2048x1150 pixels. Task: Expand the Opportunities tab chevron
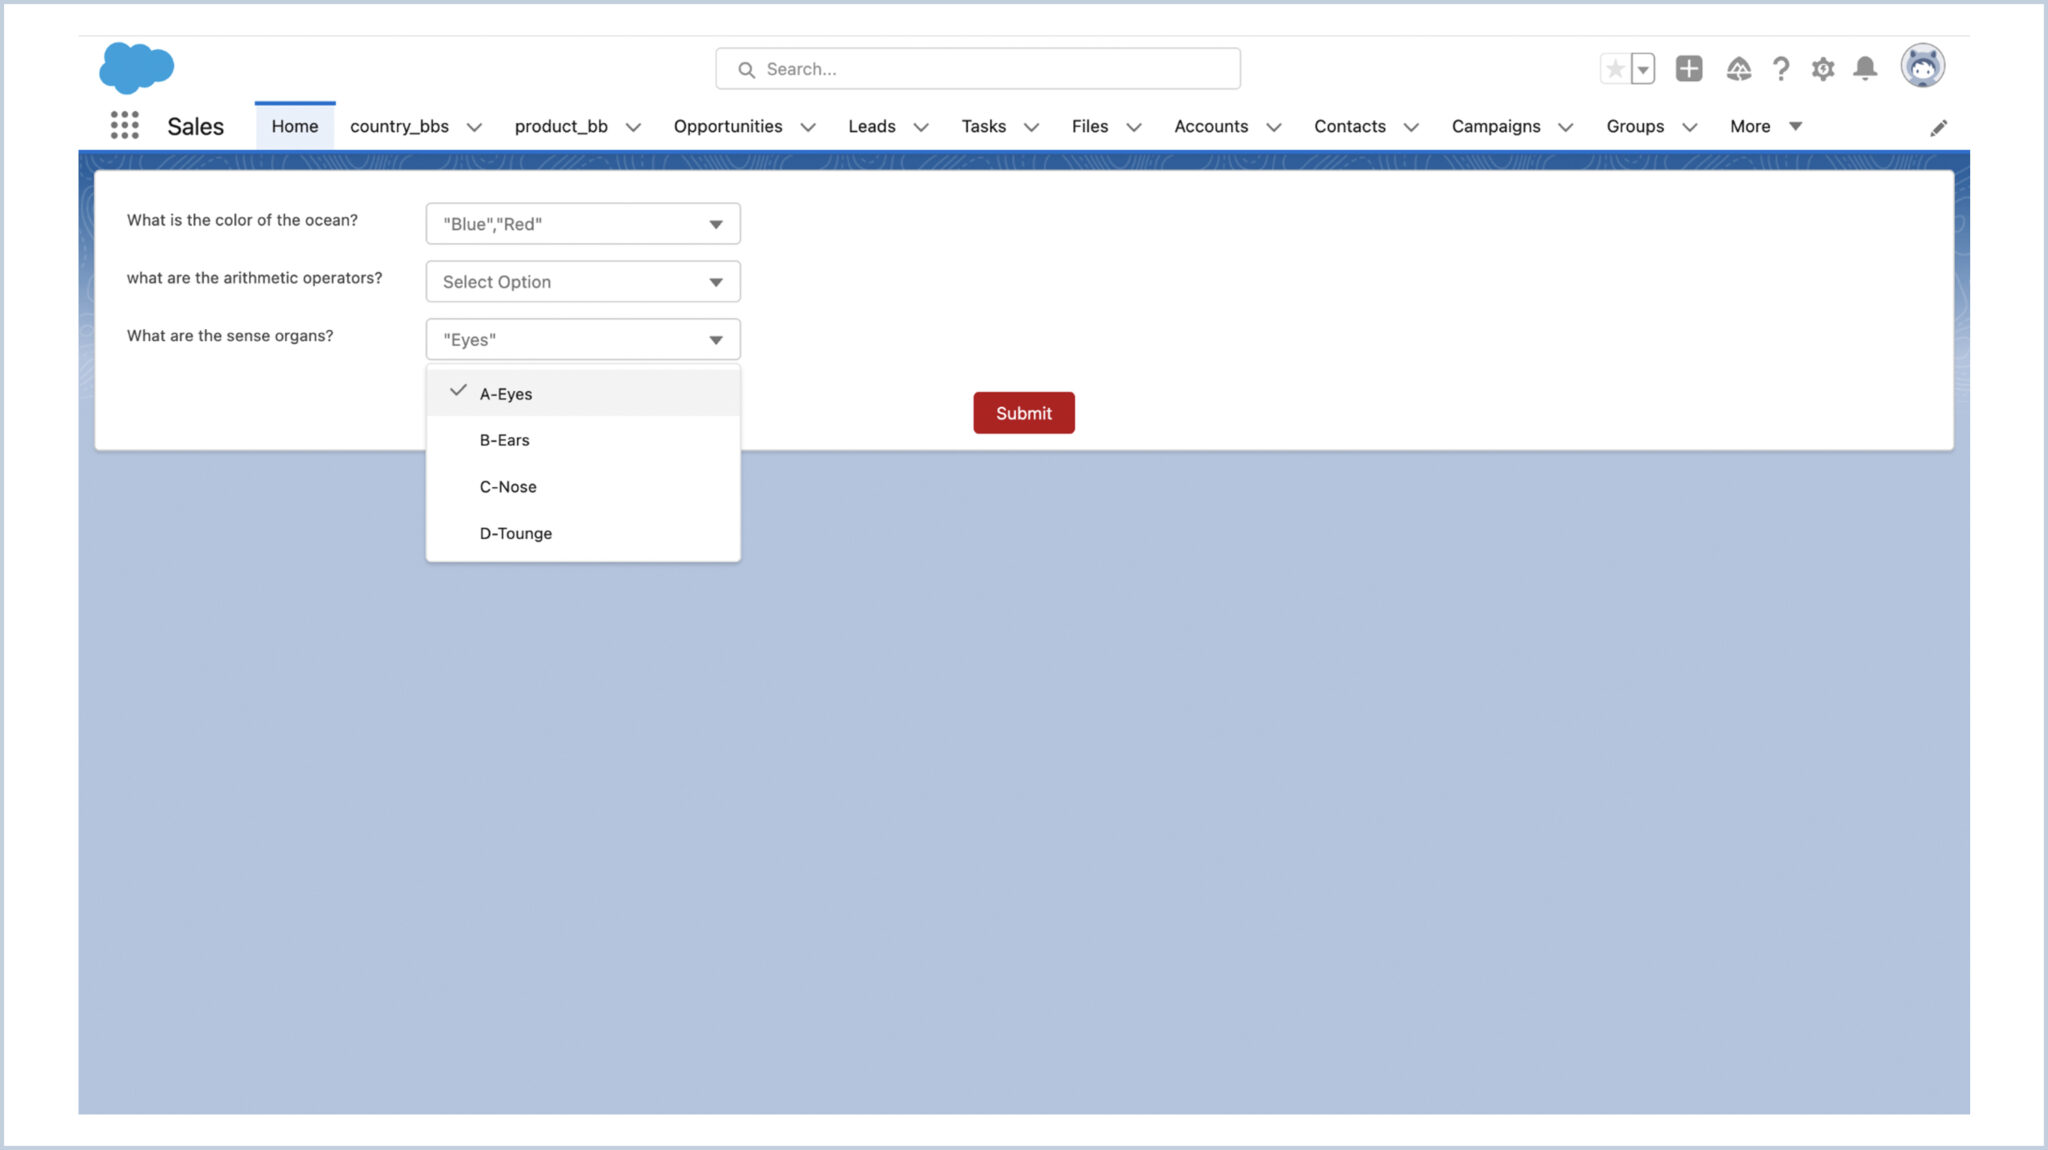point(808,127)
